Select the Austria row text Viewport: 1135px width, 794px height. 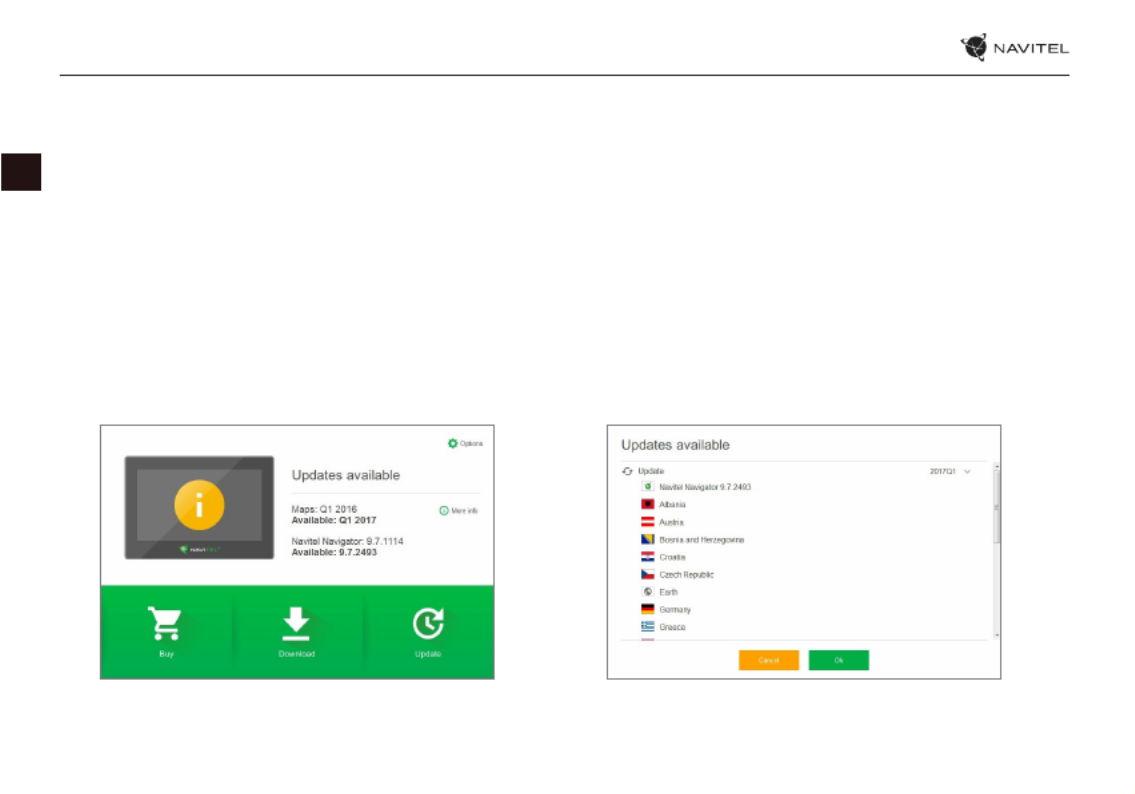point(671,522)
